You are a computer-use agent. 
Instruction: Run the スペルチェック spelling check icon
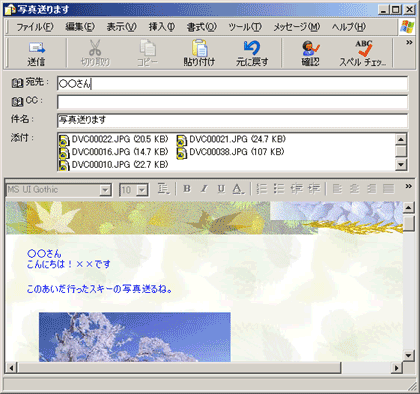364,48
